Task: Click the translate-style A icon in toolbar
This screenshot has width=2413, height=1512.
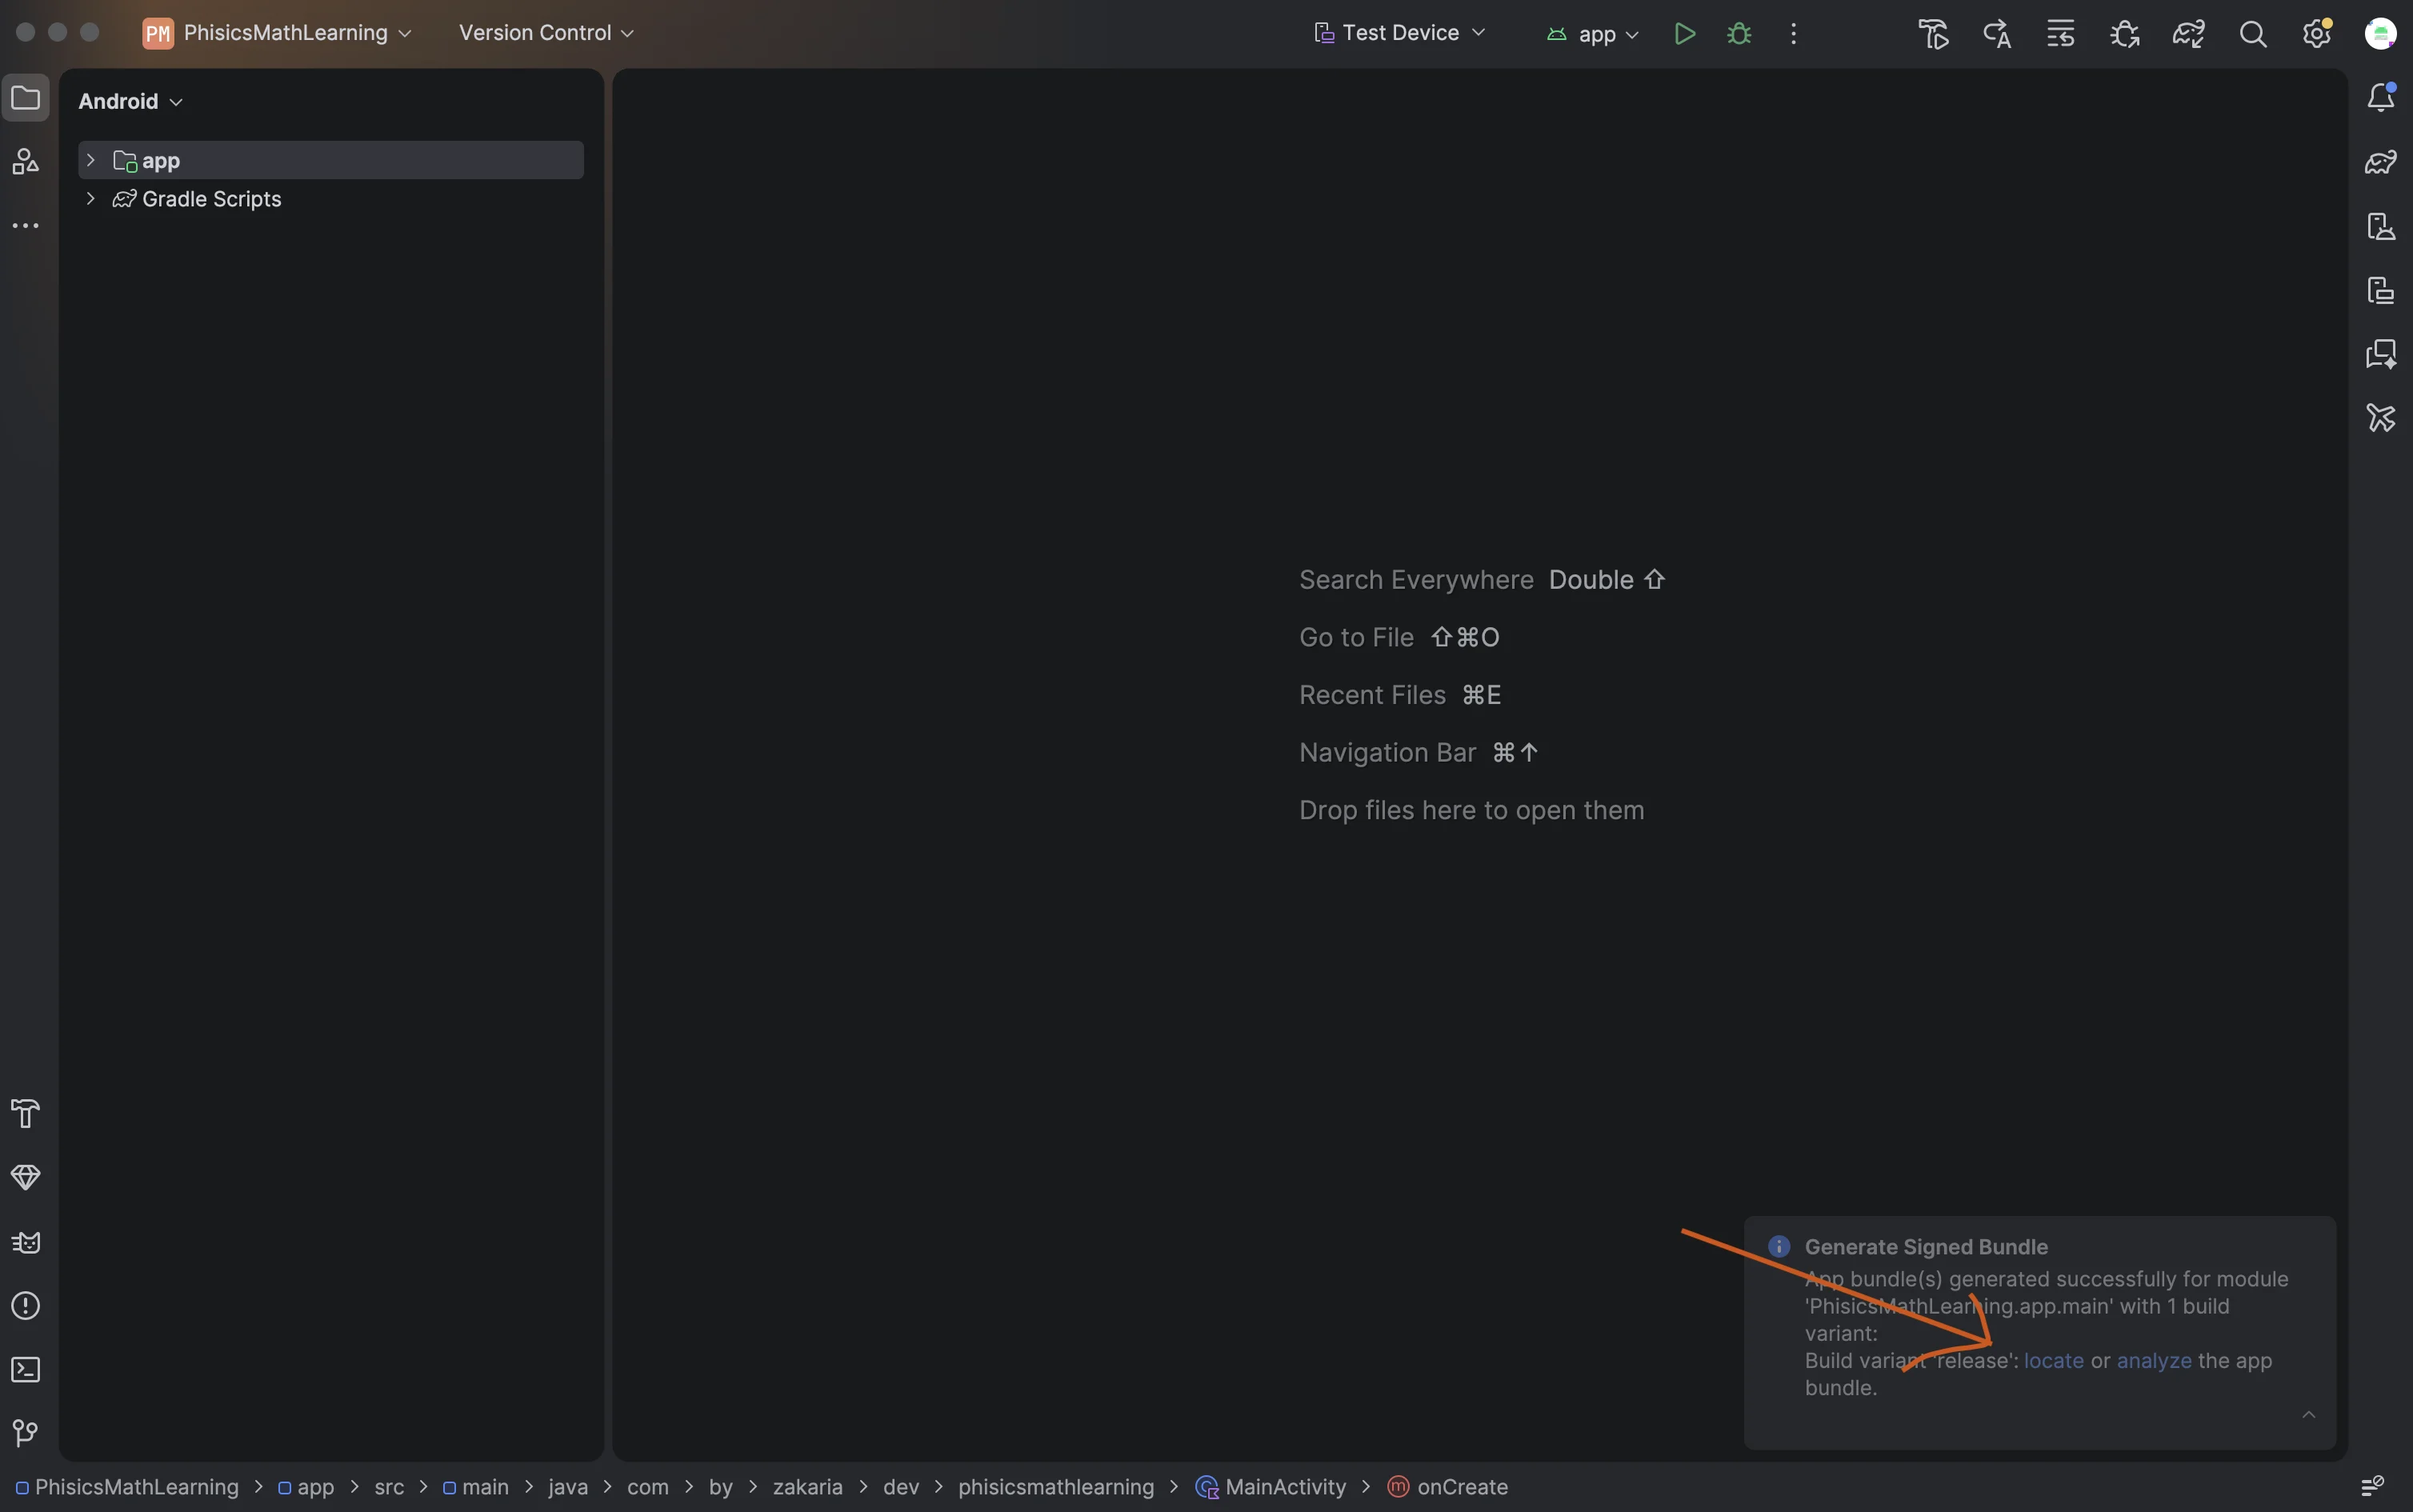Action: [x=1997, y=34]
